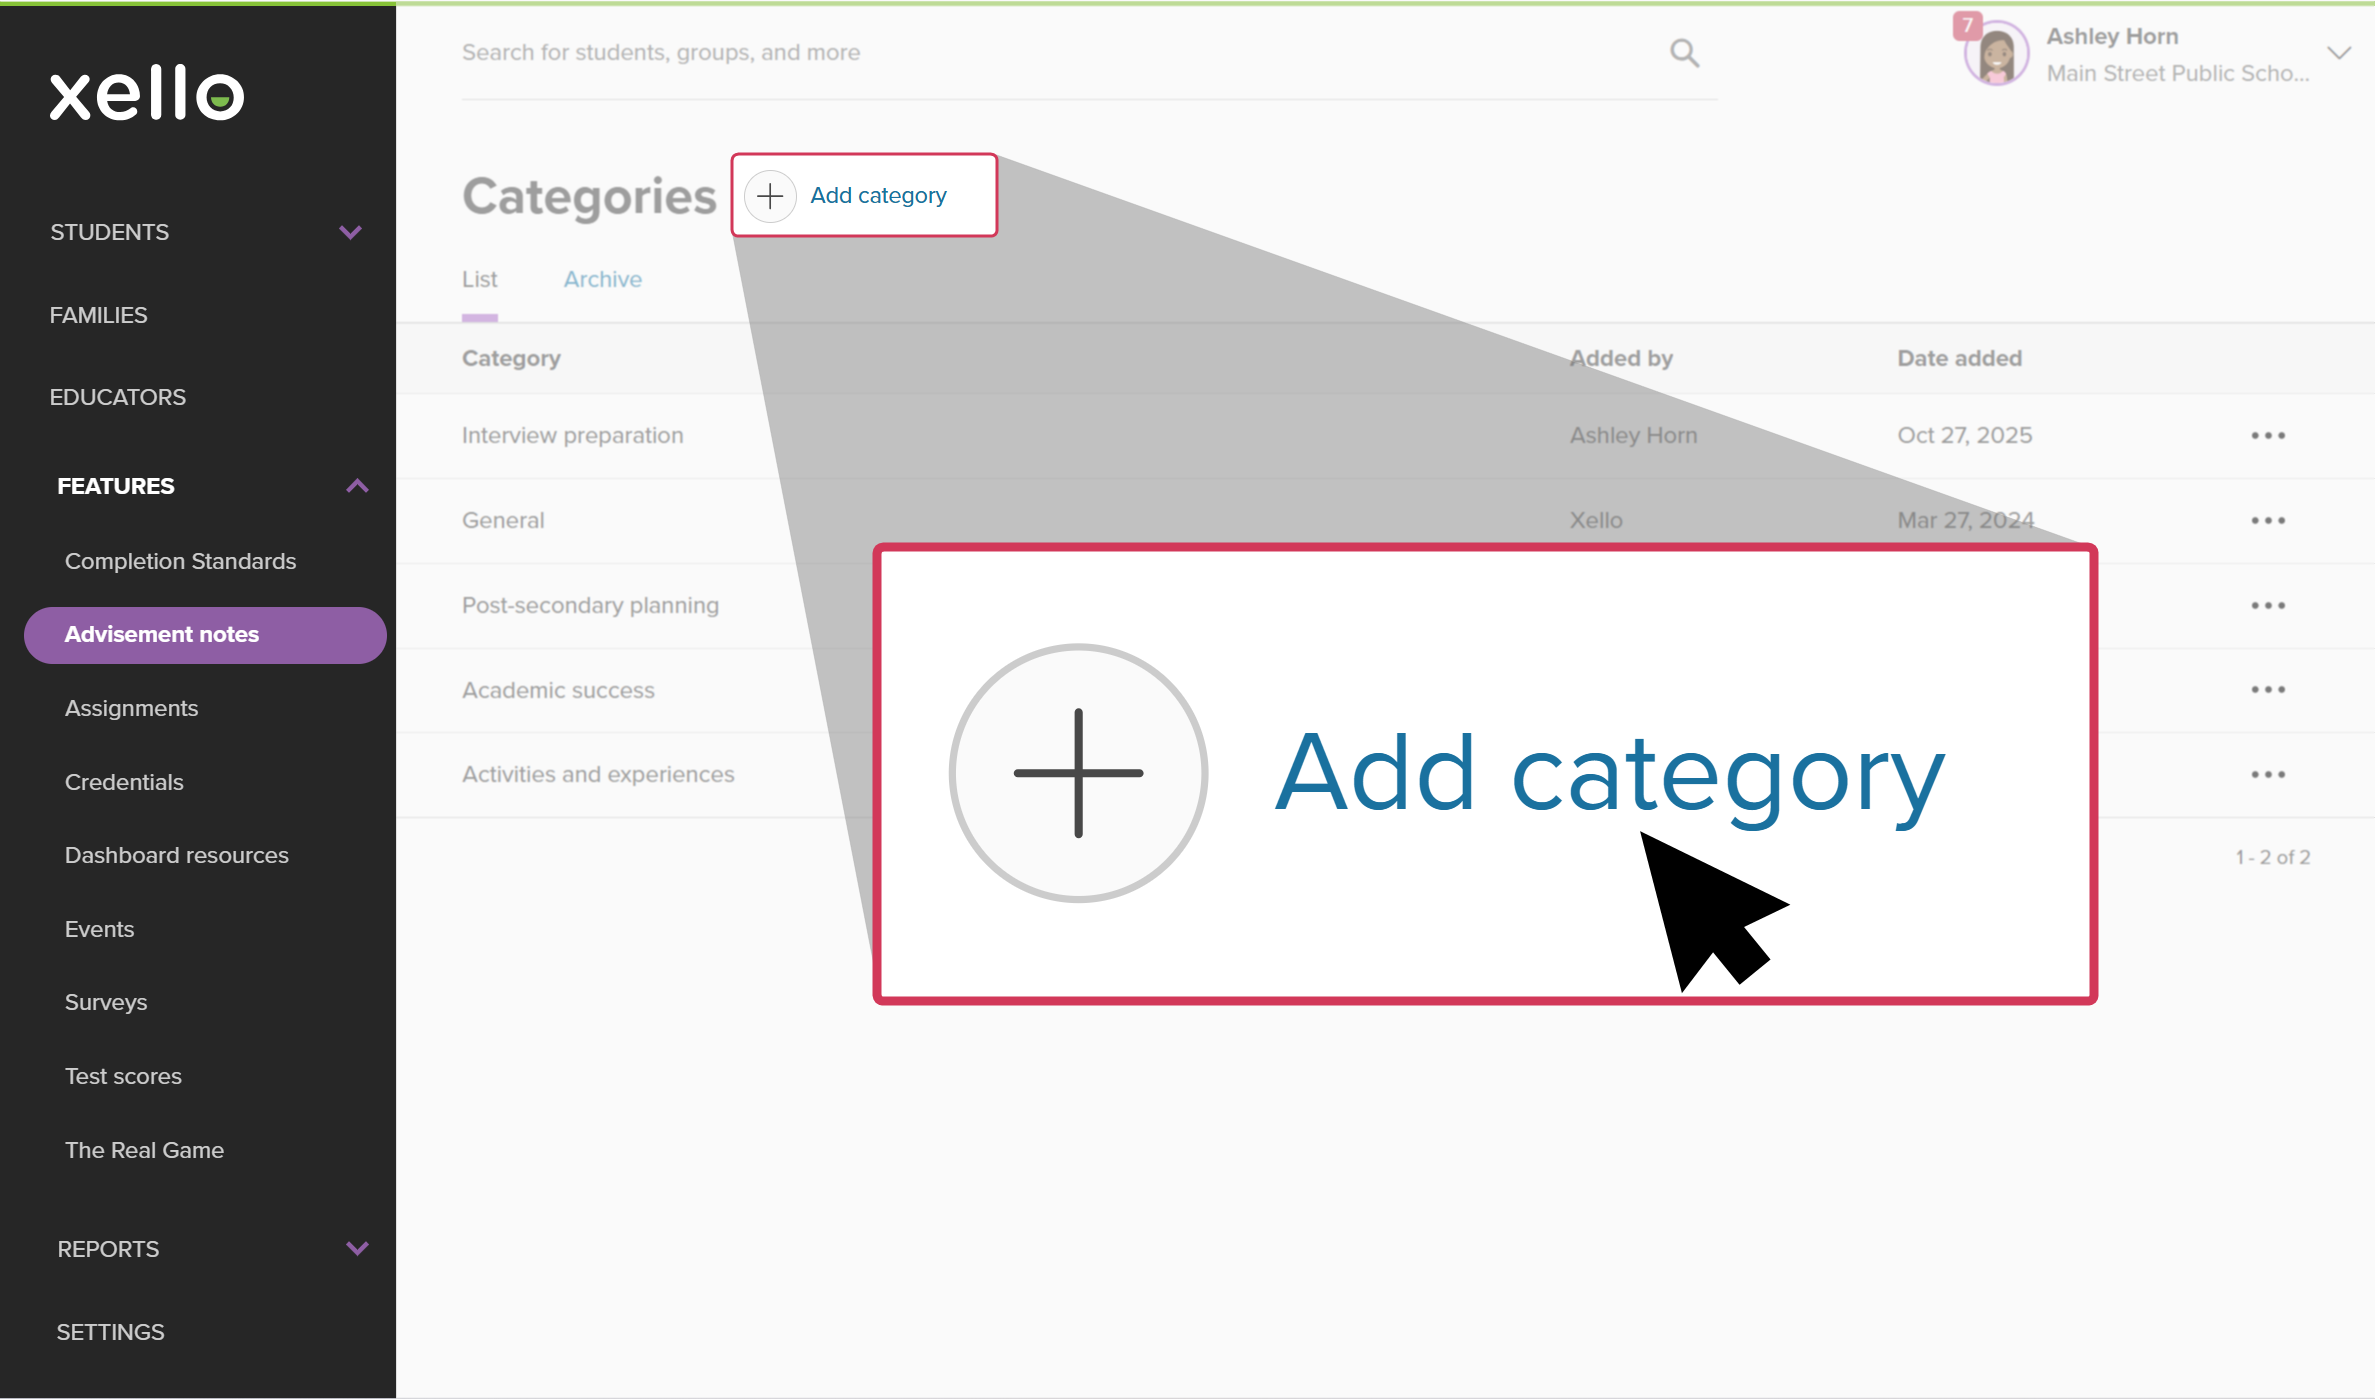Open the ellipsis menu for Interview preparation

point(2268,435)
